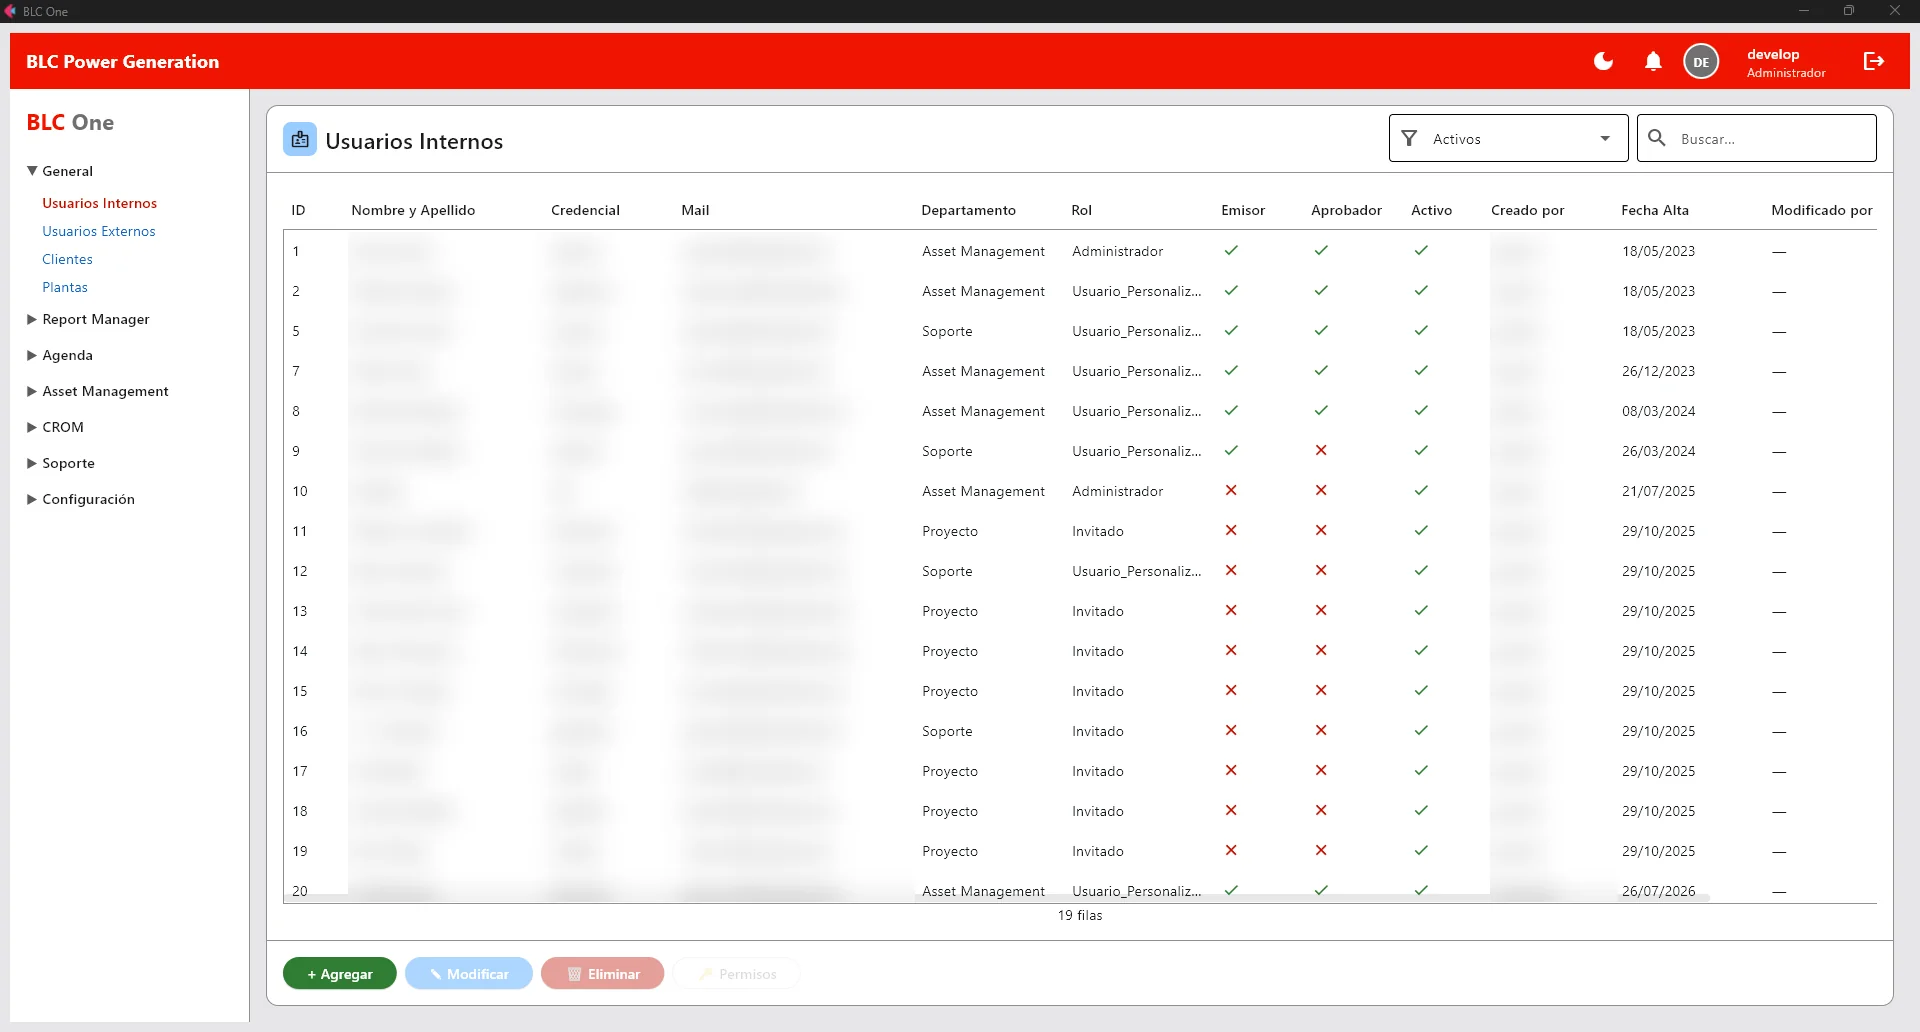1920x1032 pixels.
Task: Expand the Configuración section
Action: pos(81,499)
